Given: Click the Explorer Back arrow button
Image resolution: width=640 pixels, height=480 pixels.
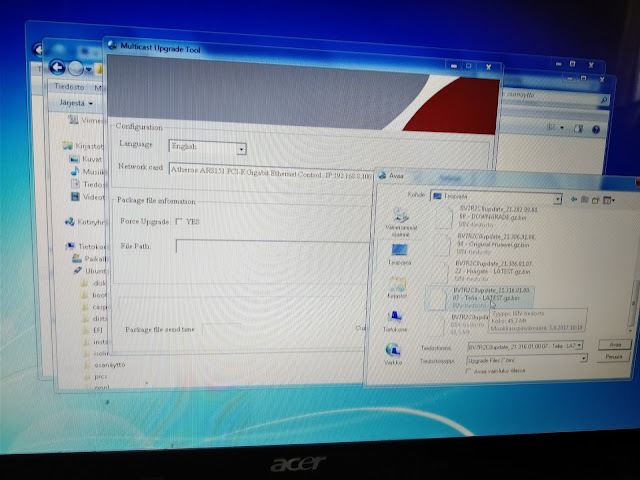Looking at the screenshot, I should pos(58,67).
